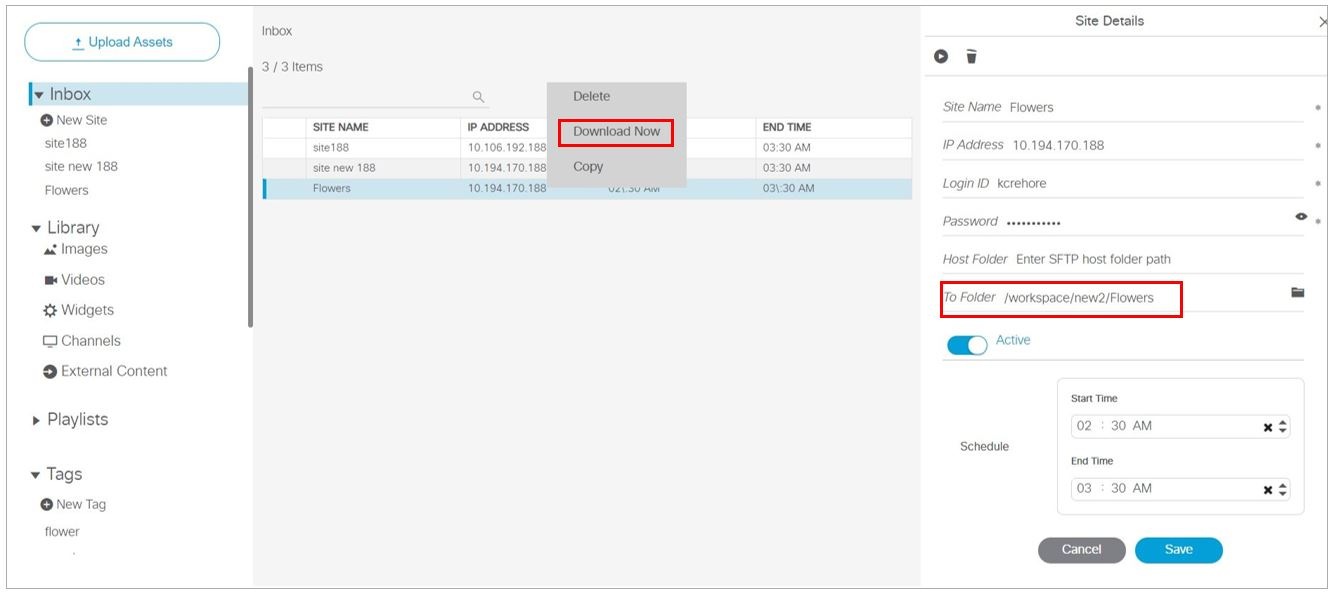
Task: Sort by SITE NAME column header
Action: click(341, 128)
